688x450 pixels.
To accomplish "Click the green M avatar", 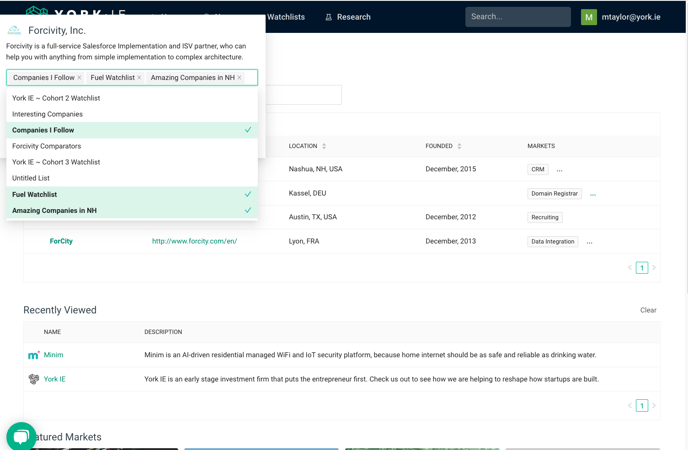I will 589,17.
